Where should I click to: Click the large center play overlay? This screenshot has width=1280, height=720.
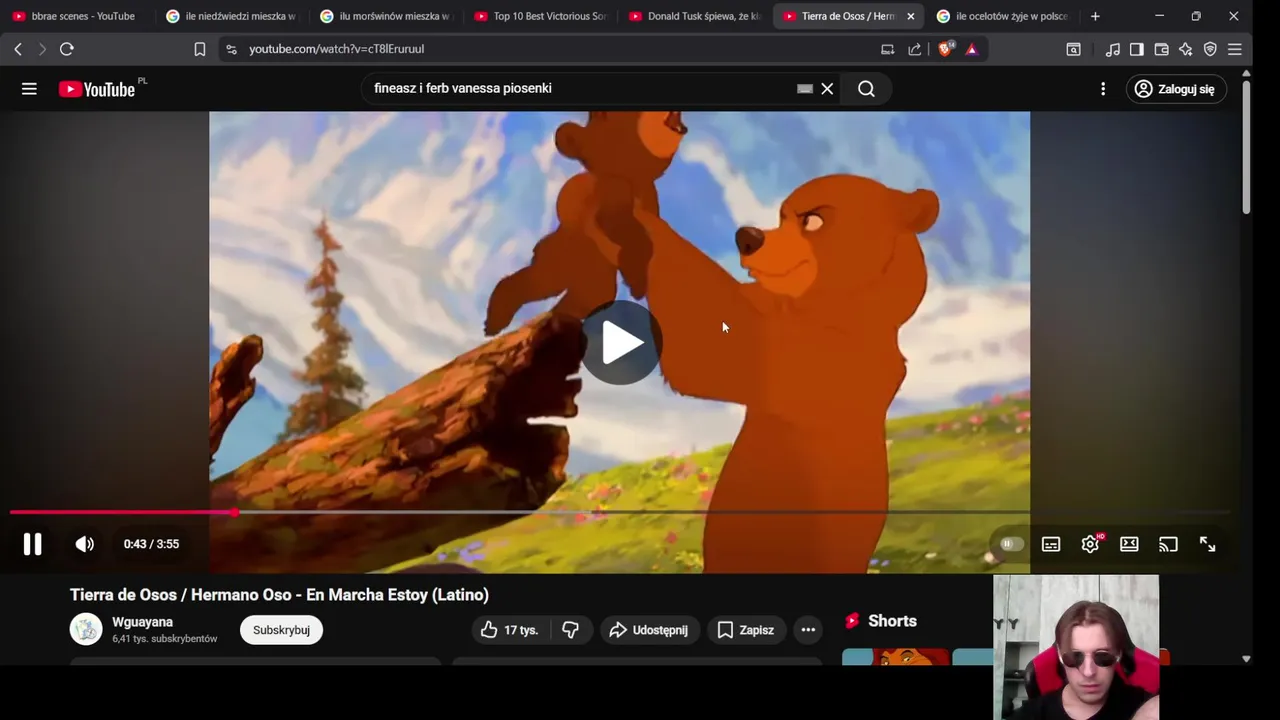click(x=620, y=343)
